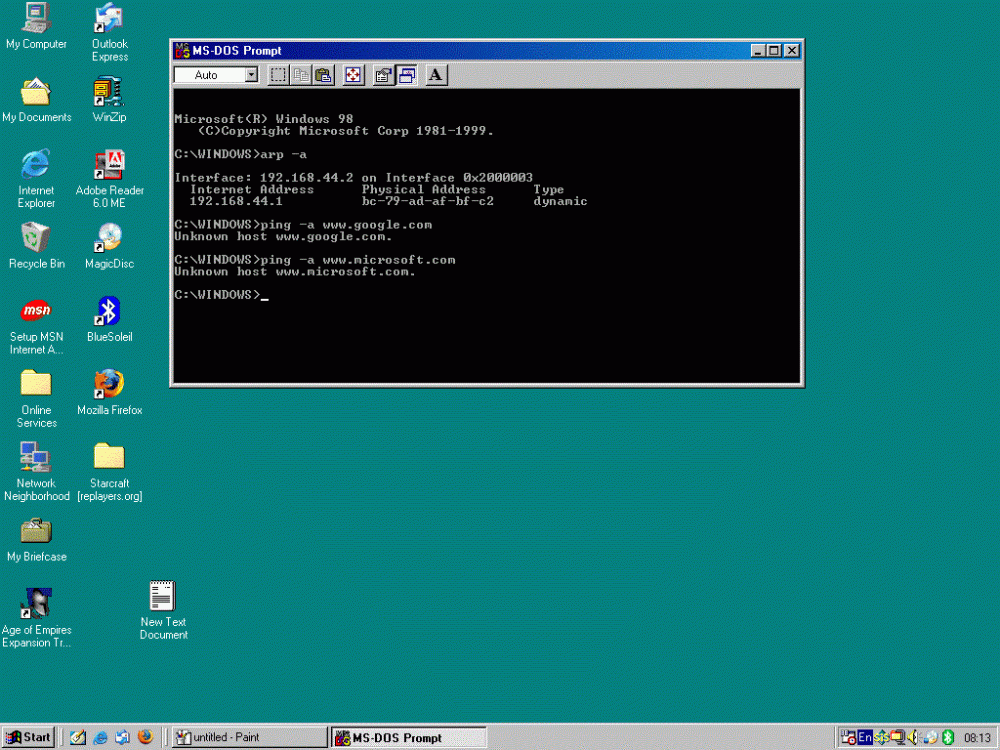Screen dimensions: 1000x750
Task: Select the WinZip desktop shortcut
Action: [109, 99]
